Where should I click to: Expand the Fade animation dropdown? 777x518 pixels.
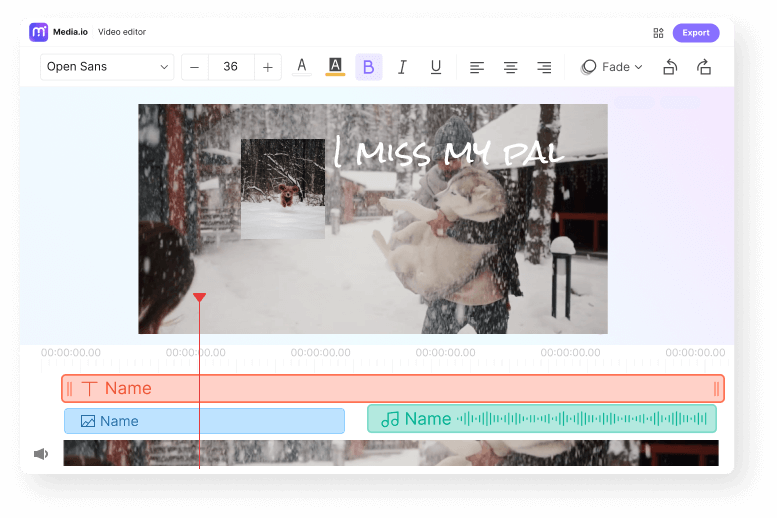click(x=612, y=67)
